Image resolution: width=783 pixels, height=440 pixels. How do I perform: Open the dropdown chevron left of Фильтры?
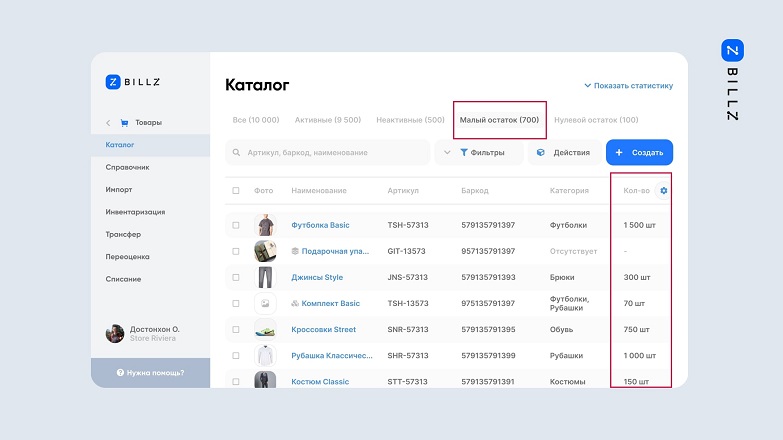click(x=446, y=153)
